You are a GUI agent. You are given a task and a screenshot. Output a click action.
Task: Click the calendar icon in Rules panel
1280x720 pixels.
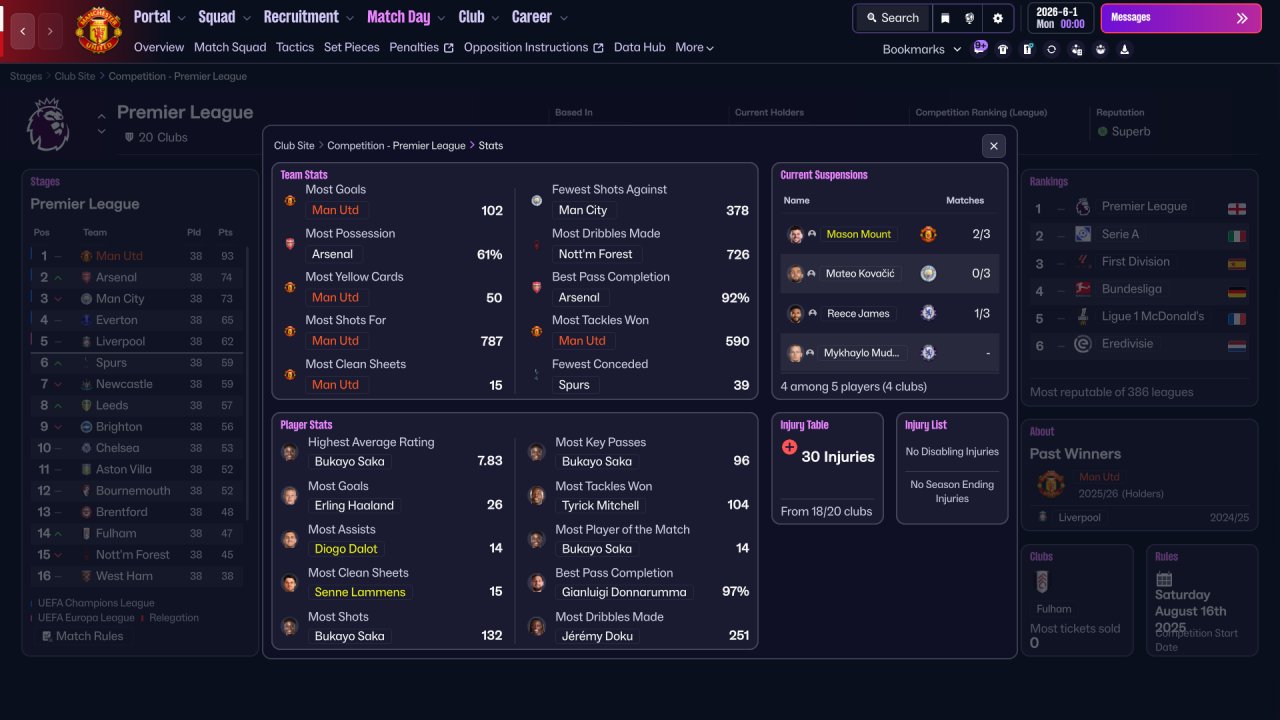click(1164, 579)
